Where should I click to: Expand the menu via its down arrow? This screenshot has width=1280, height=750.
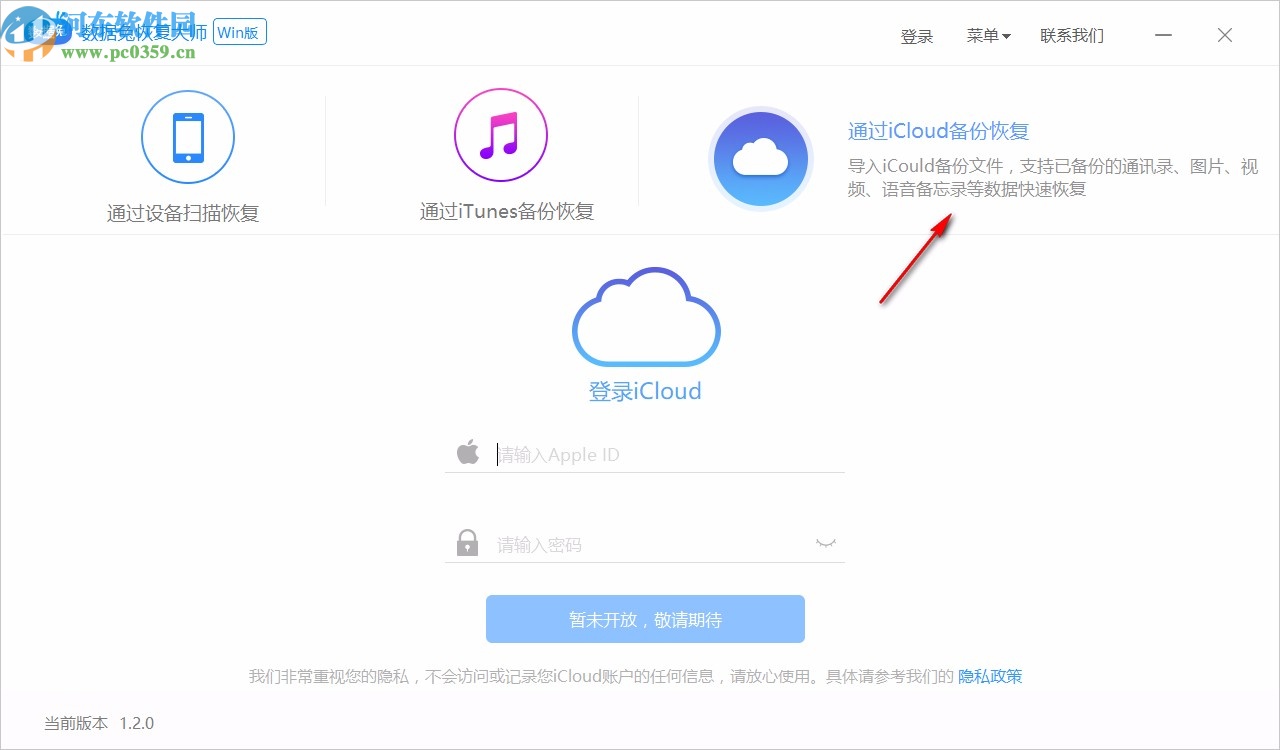click(1009, 38)
